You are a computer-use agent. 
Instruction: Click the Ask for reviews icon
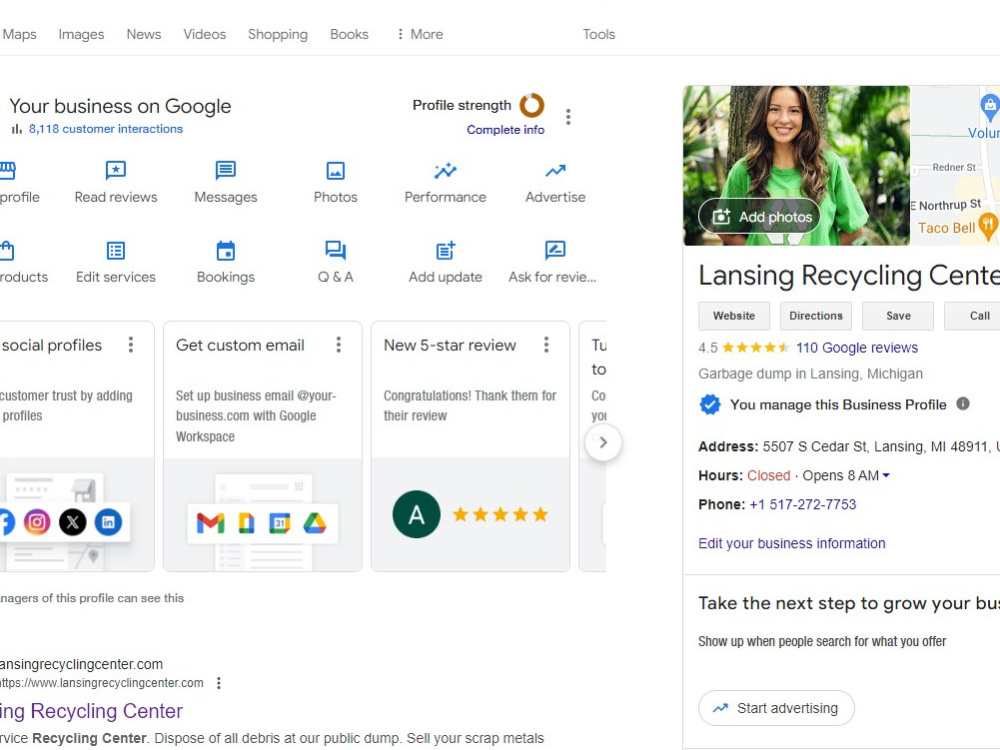555,250
